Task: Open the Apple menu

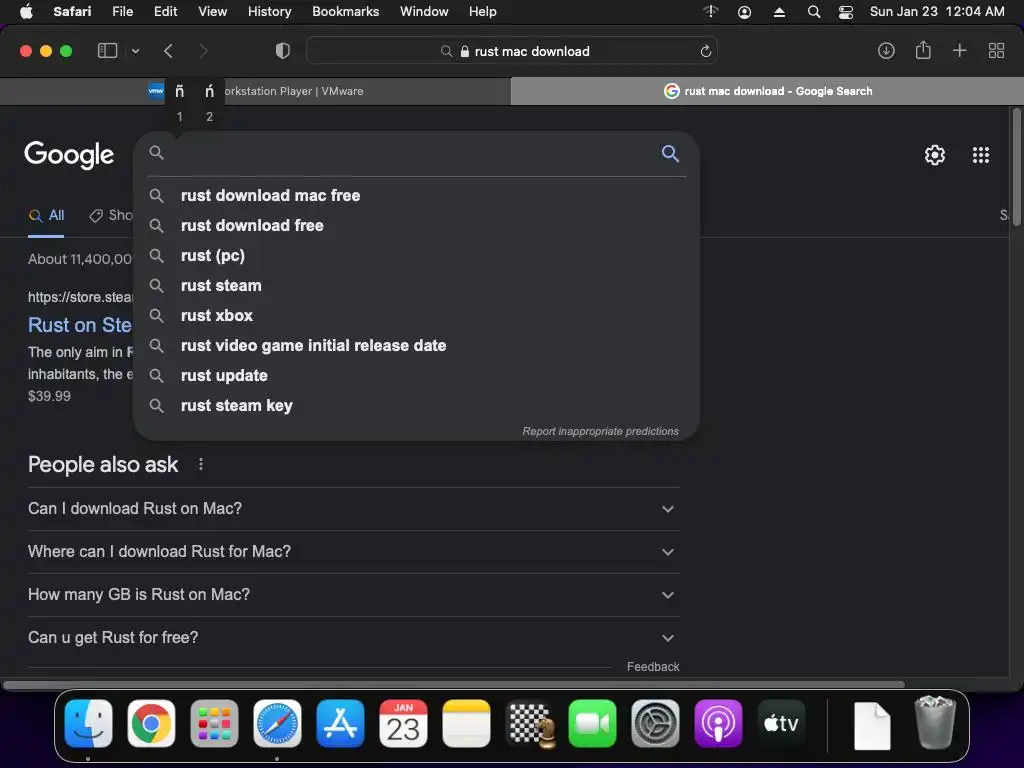Action: pyautogui.click(x=26, y=12)
